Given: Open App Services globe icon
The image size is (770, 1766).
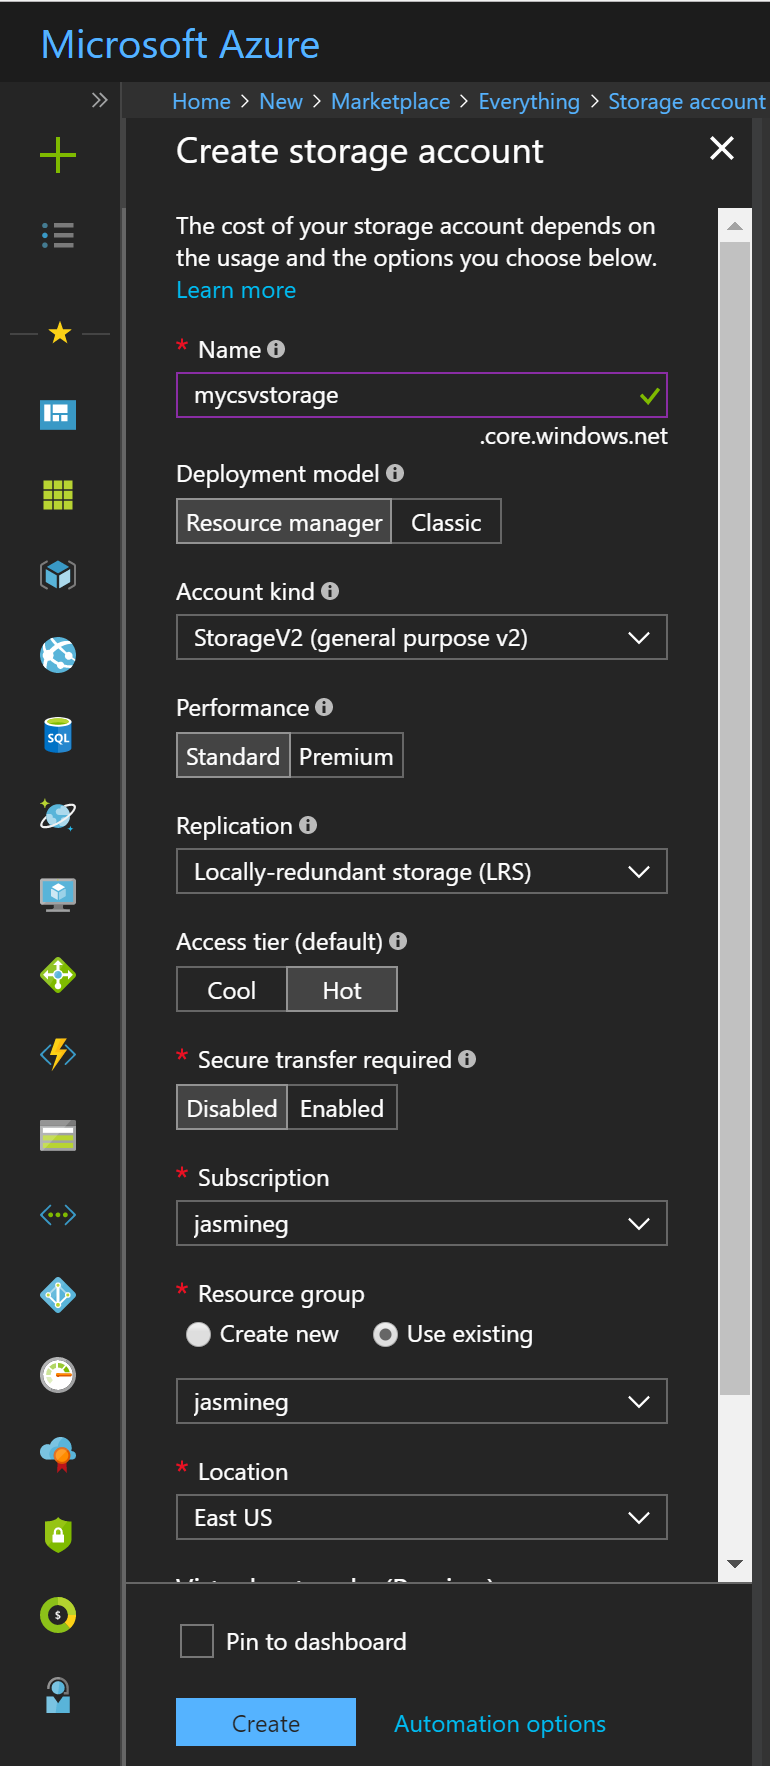Looking at the screenshot, I should click(x=58, y=655).
